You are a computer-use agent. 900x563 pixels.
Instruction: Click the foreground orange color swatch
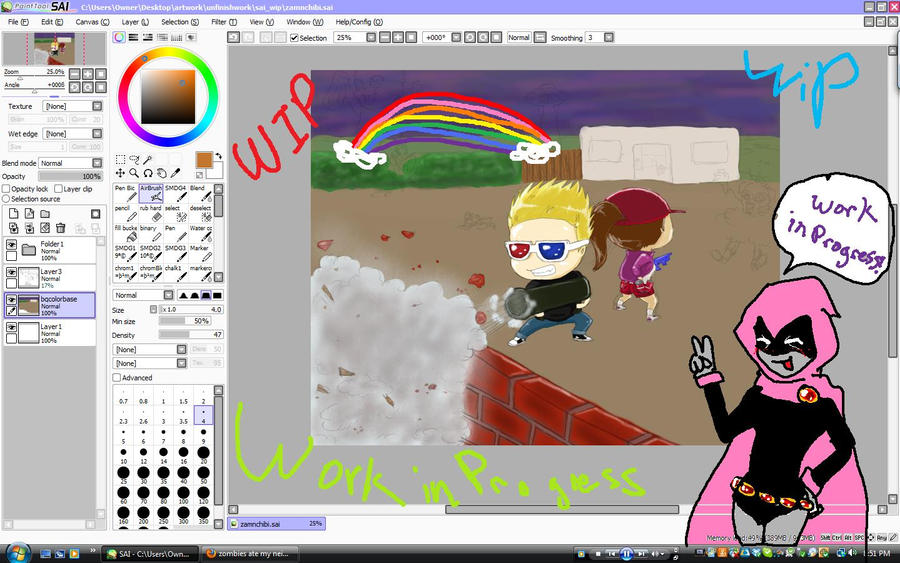coord(204,160)
